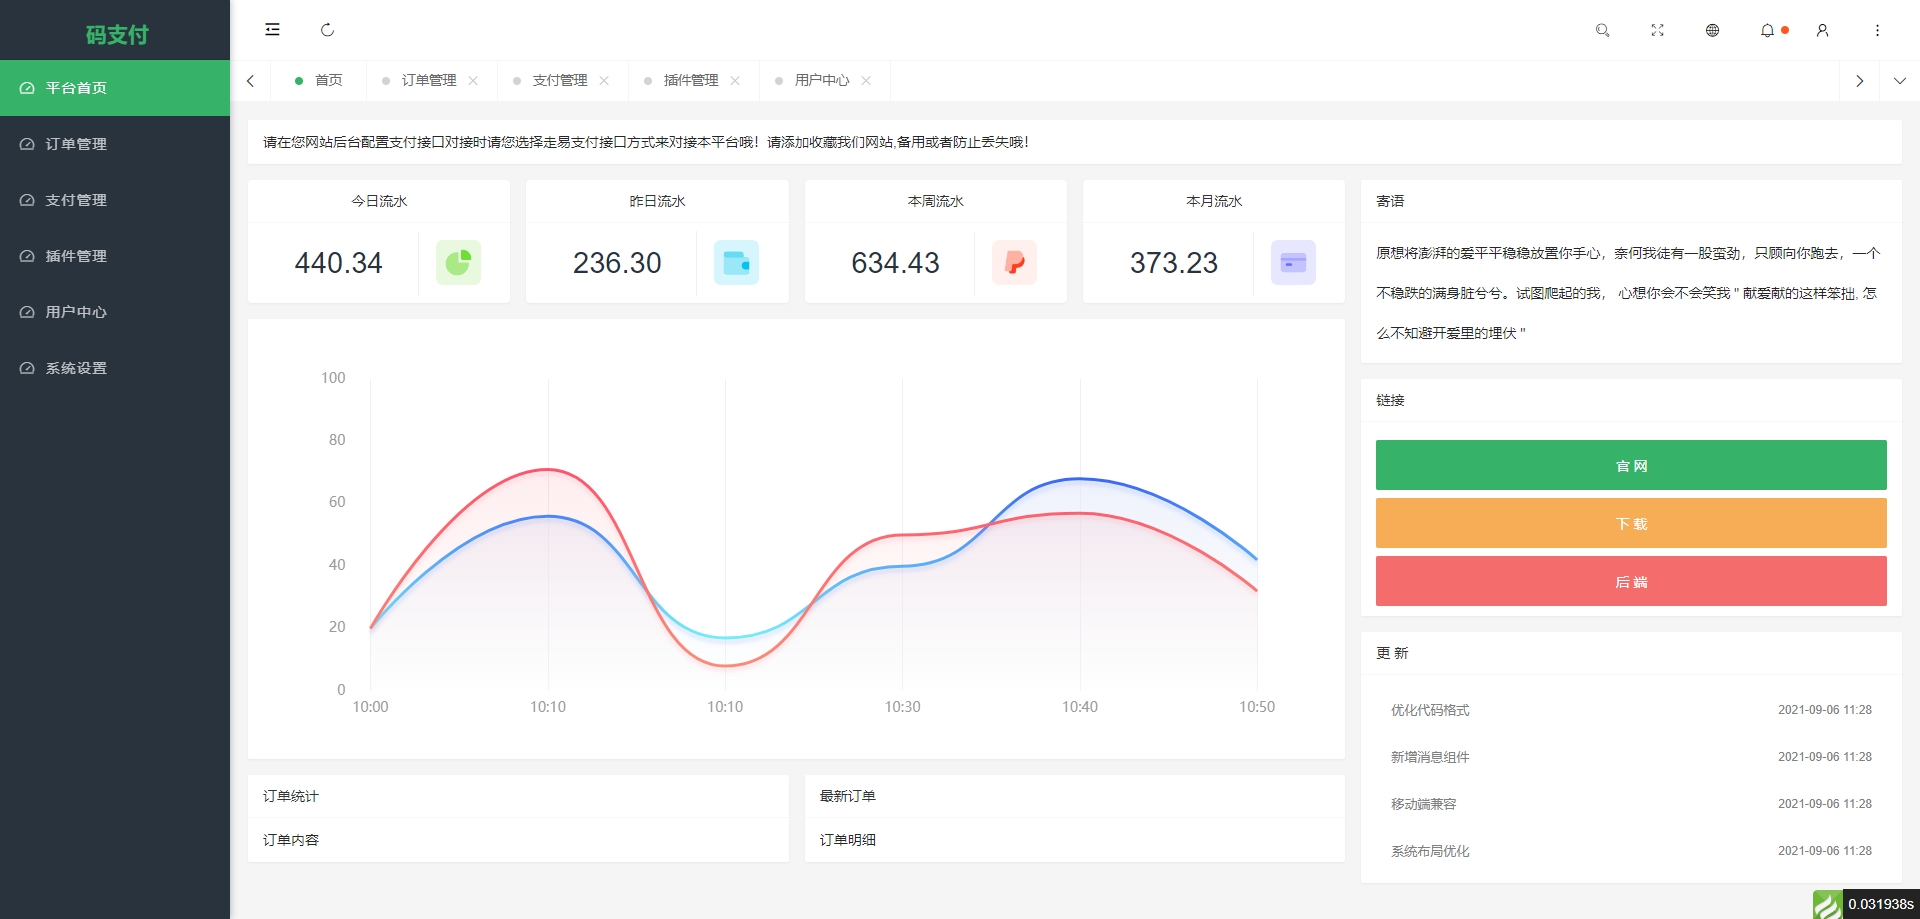Open the language globe icon
Viewport: 1920px width, 919px height.
(x=1712, y=30)
